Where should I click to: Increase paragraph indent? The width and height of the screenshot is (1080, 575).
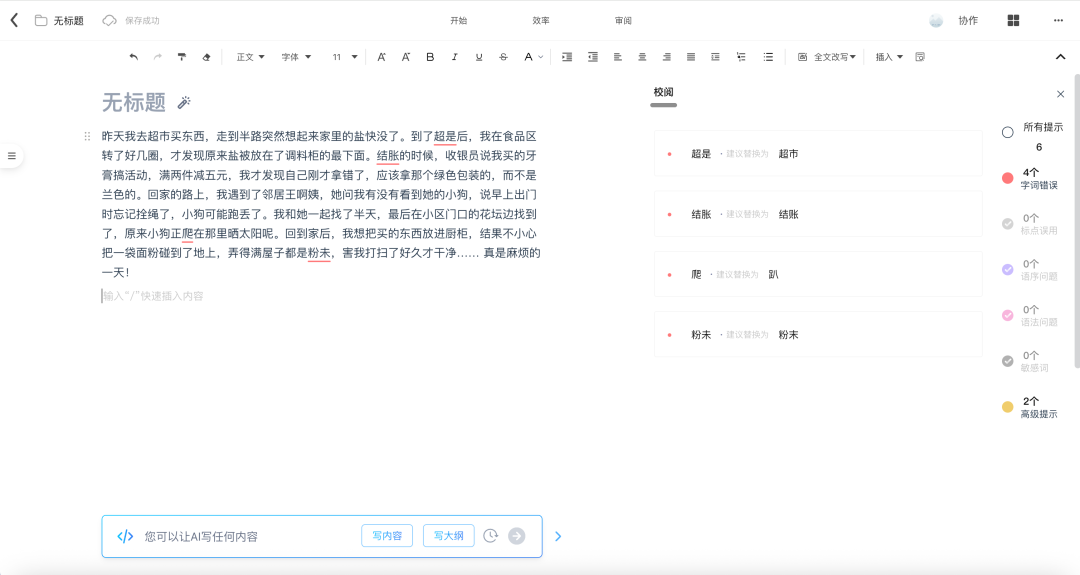tap(567, 57)
